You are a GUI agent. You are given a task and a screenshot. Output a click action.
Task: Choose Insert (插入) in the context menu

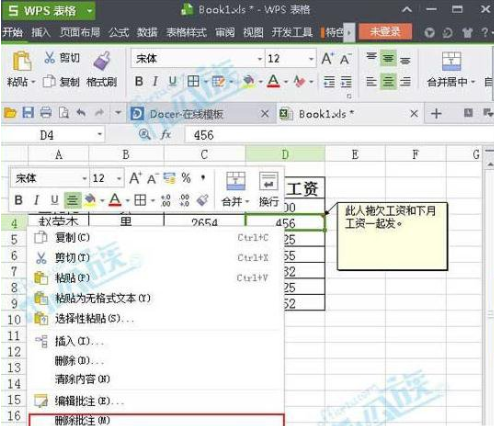[x=156, y=341]
